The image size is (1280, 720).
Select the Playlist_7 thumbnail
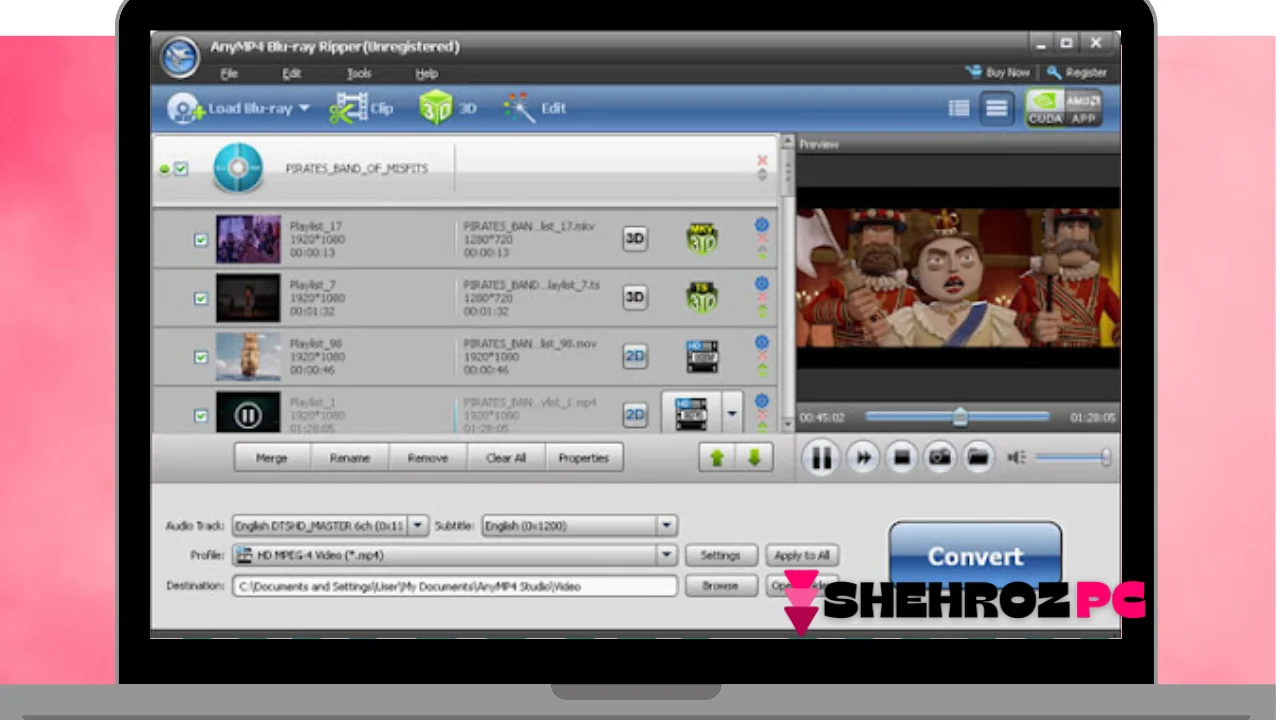248,298
